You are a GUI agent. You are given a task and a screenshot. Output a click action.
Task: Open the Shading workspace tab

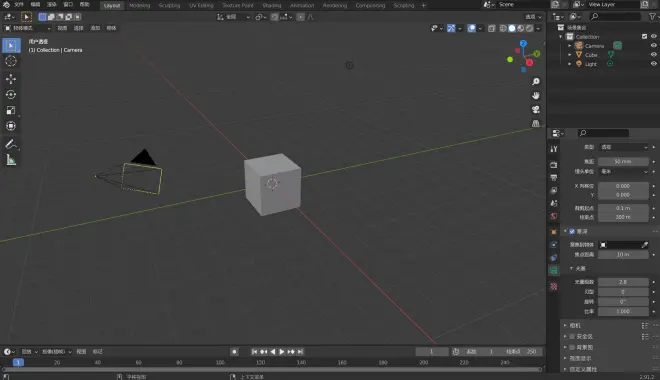pos(271,5)
